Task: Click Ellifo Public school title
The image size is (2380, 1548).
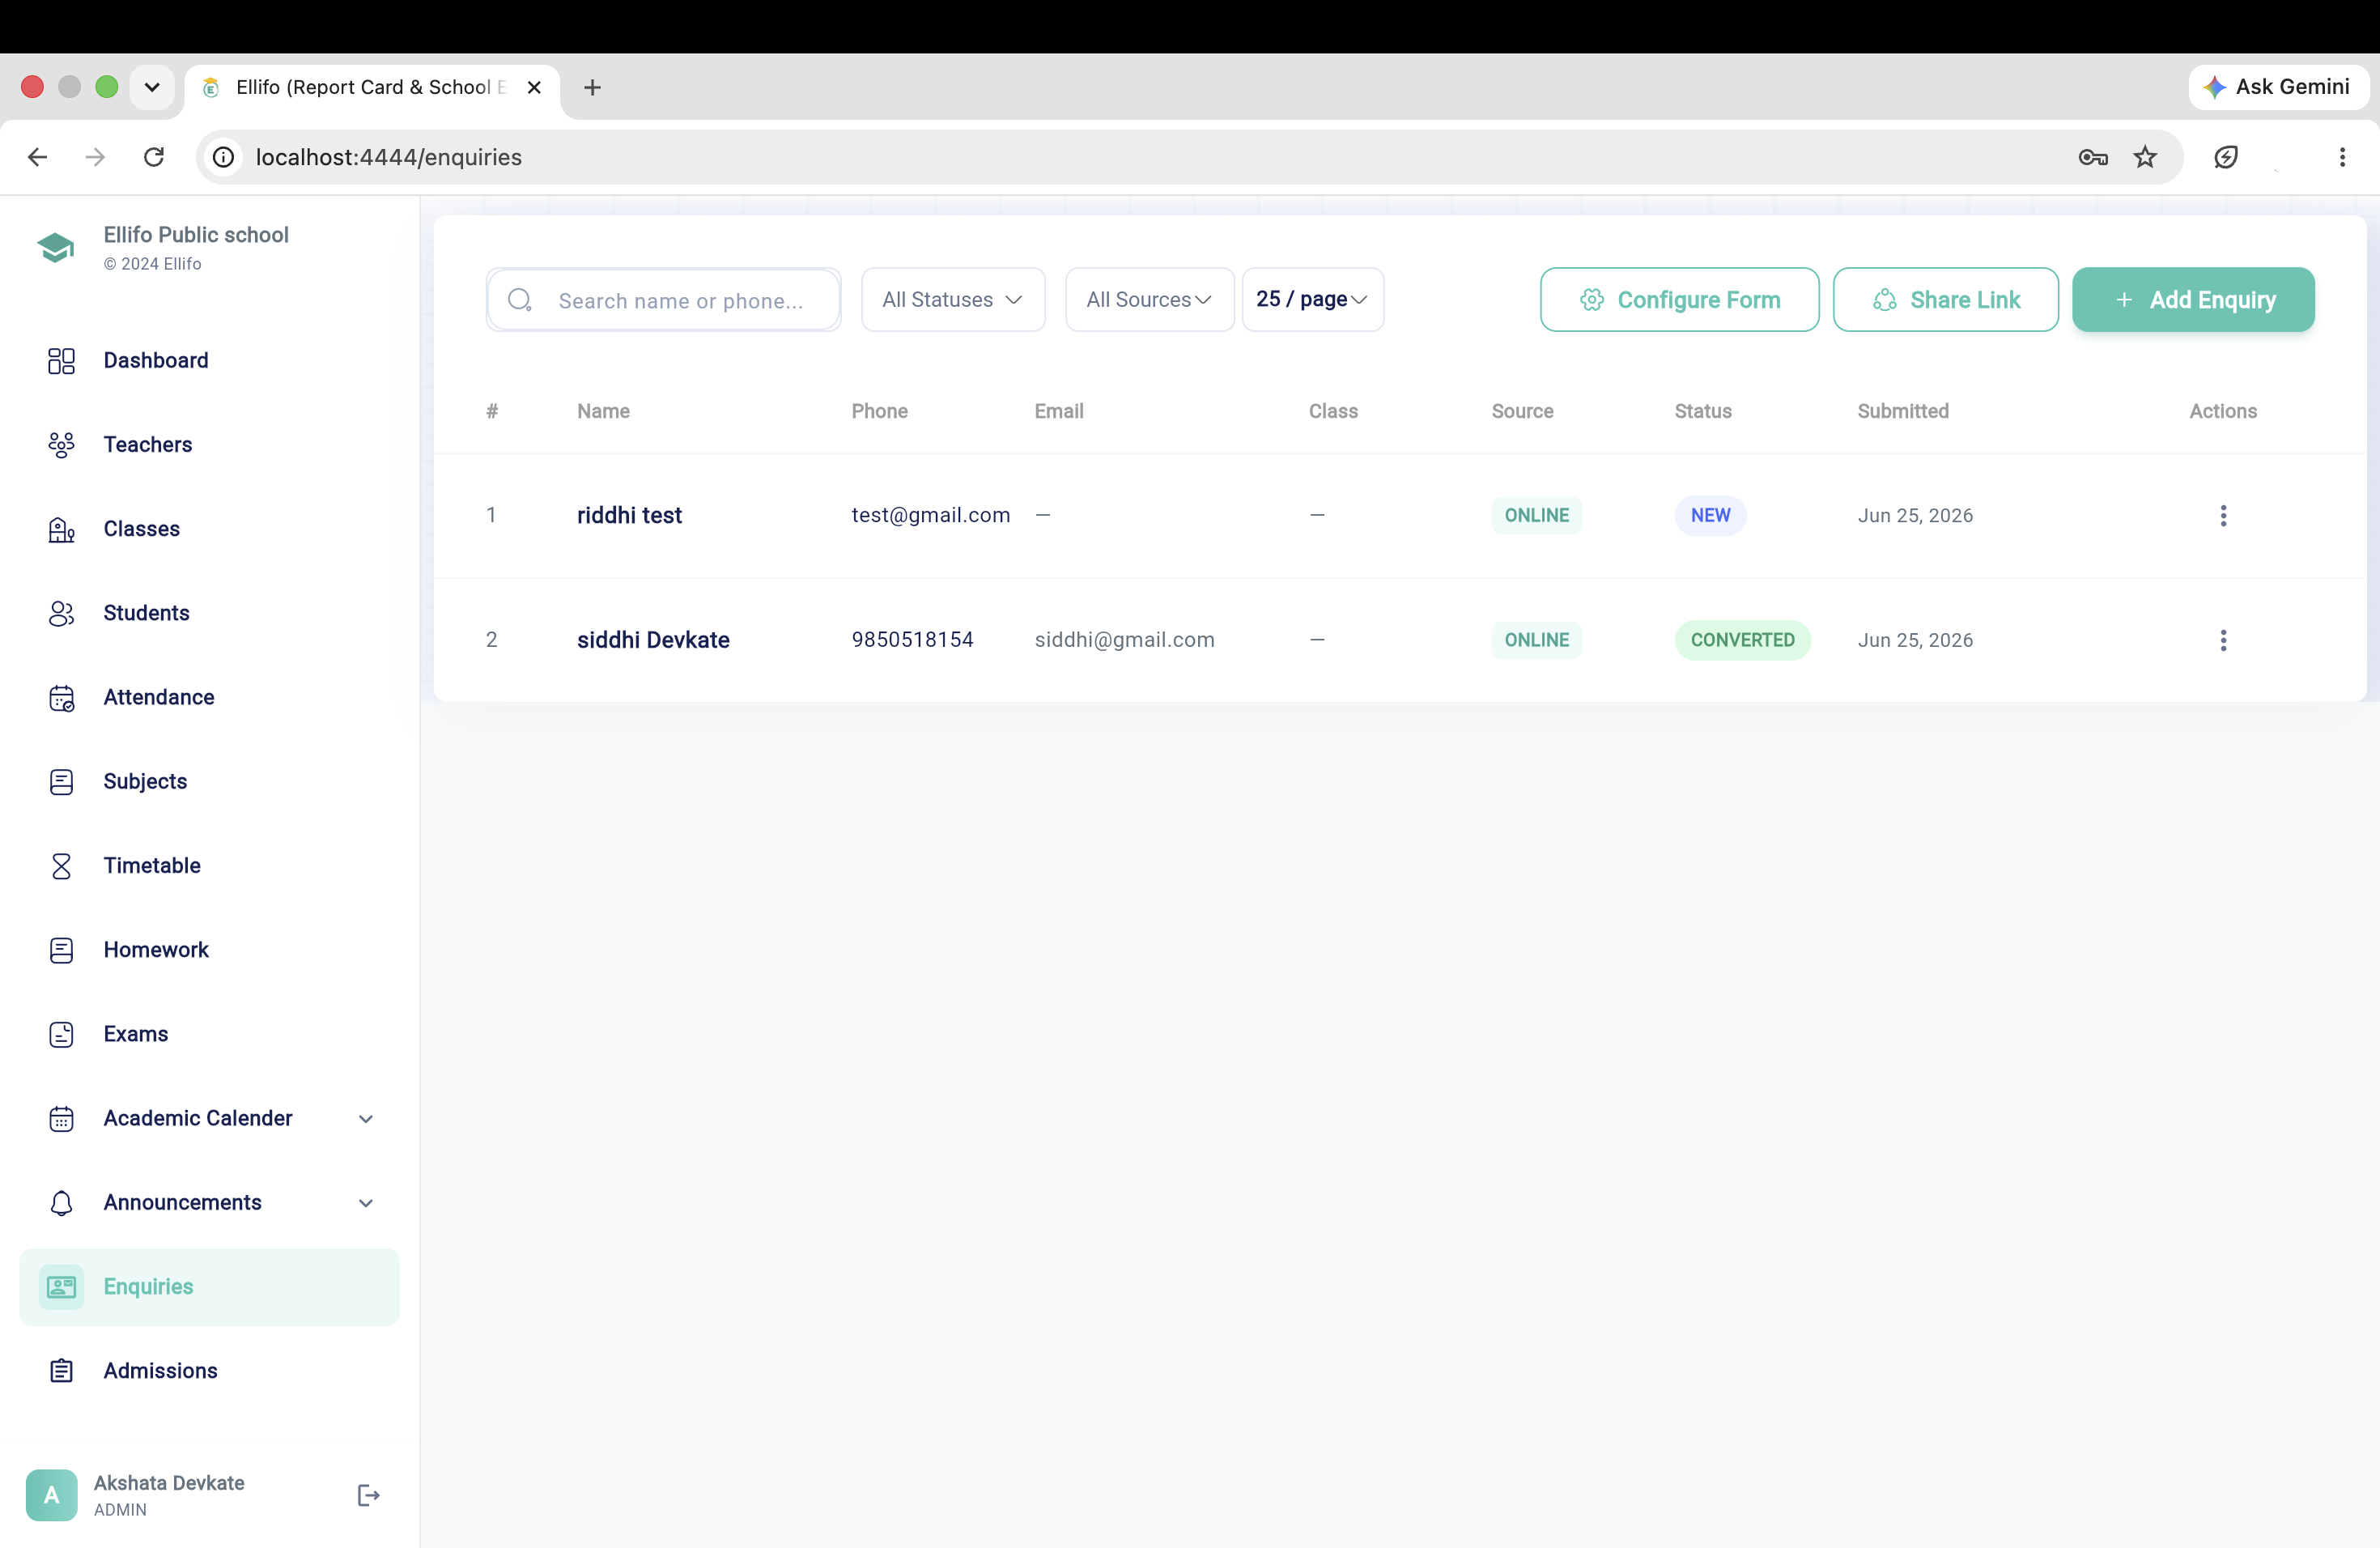Action: click(196, 235)
